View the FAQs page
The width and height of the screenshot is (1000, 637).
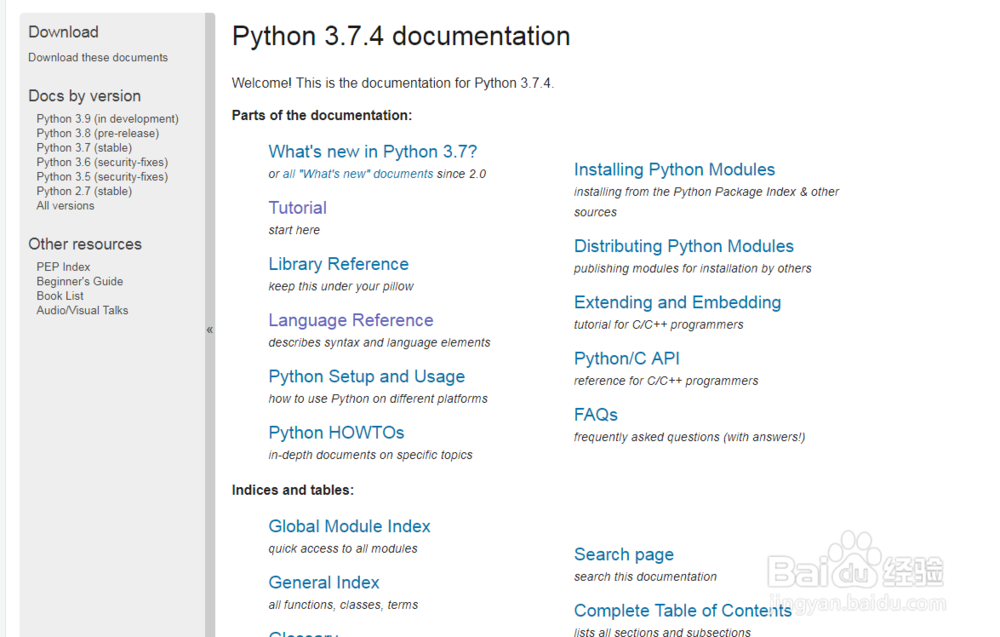pos(595,414)
